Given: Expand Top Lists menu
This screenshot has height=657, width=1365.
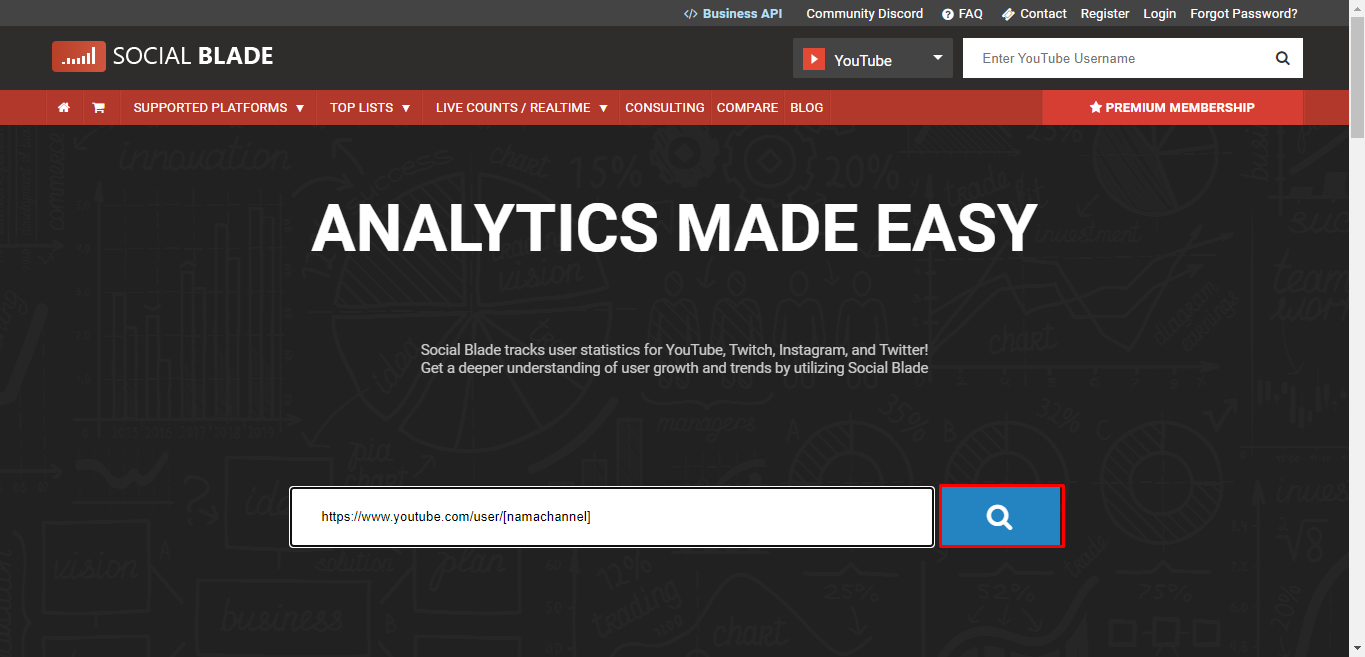Looking at the screenshot, I should point(370,108).
